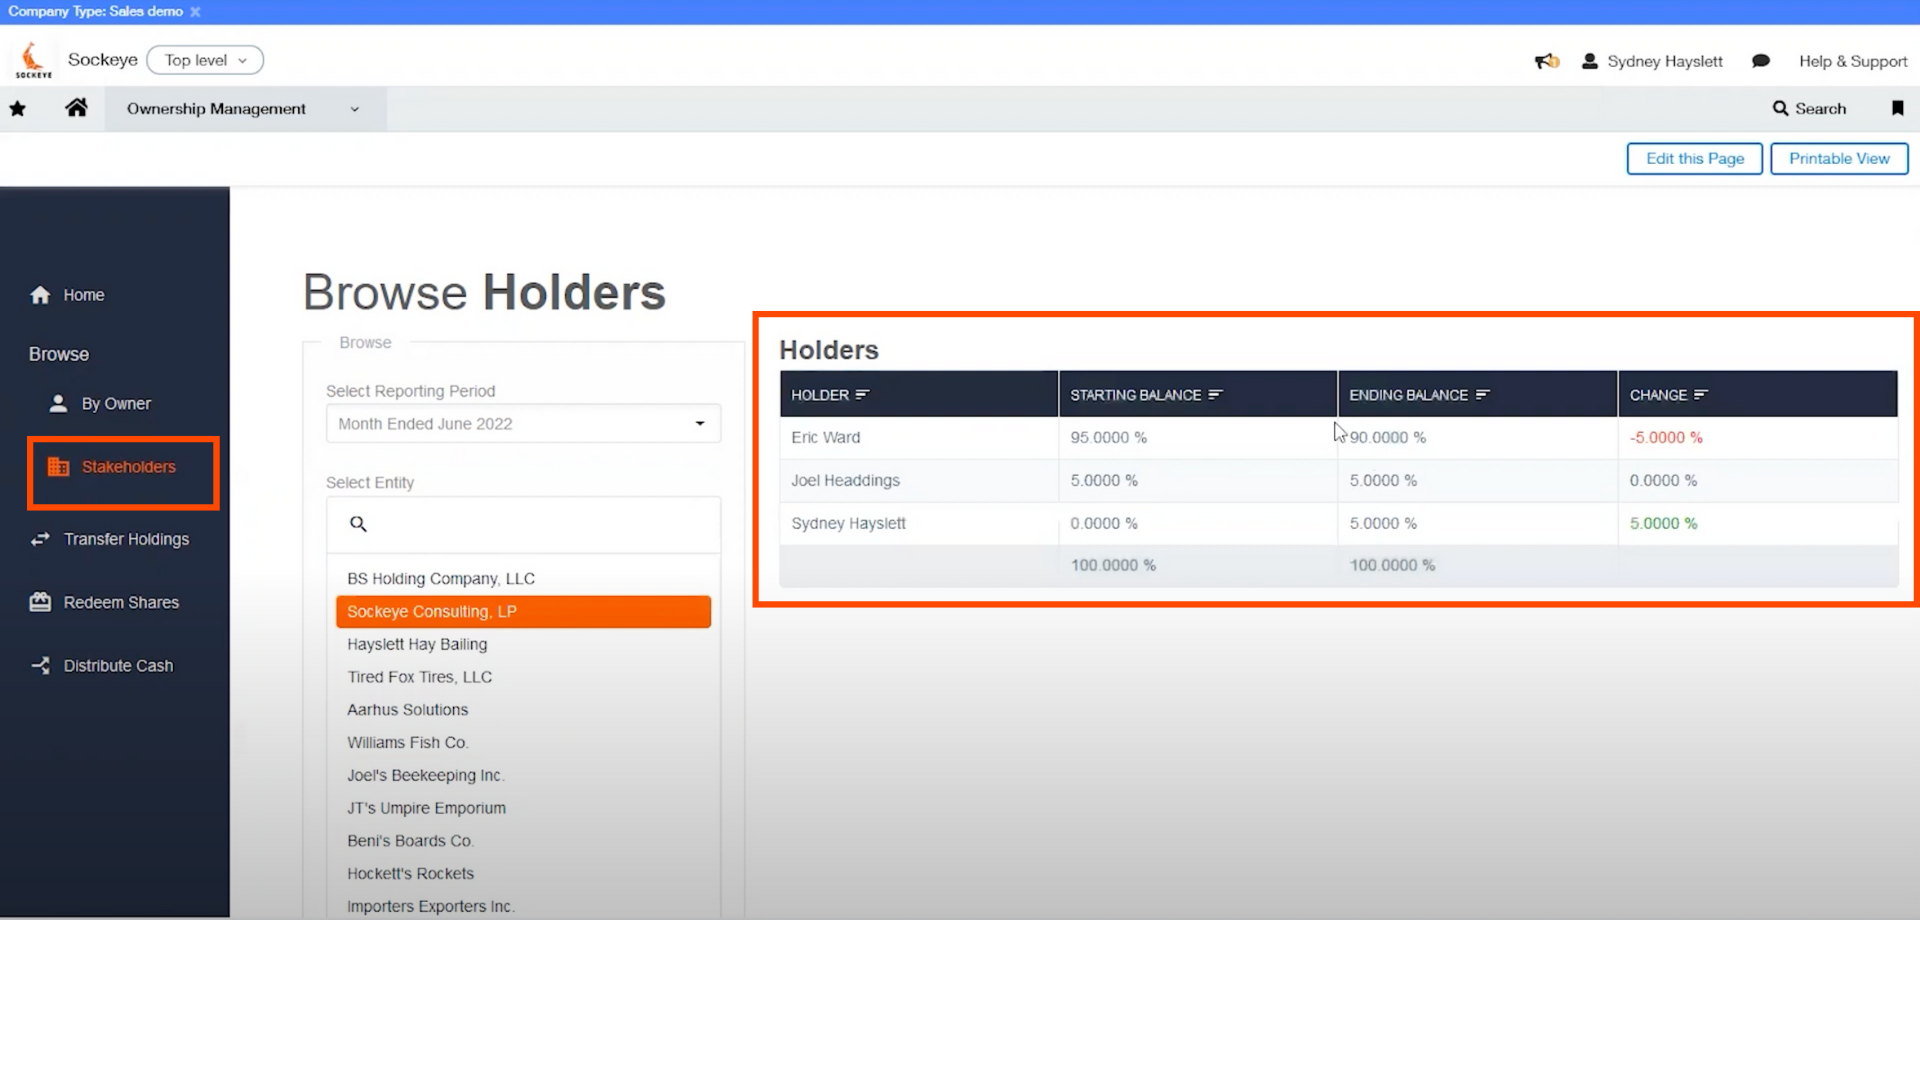Go to Home in the sidebar

[x=68, y=295]
